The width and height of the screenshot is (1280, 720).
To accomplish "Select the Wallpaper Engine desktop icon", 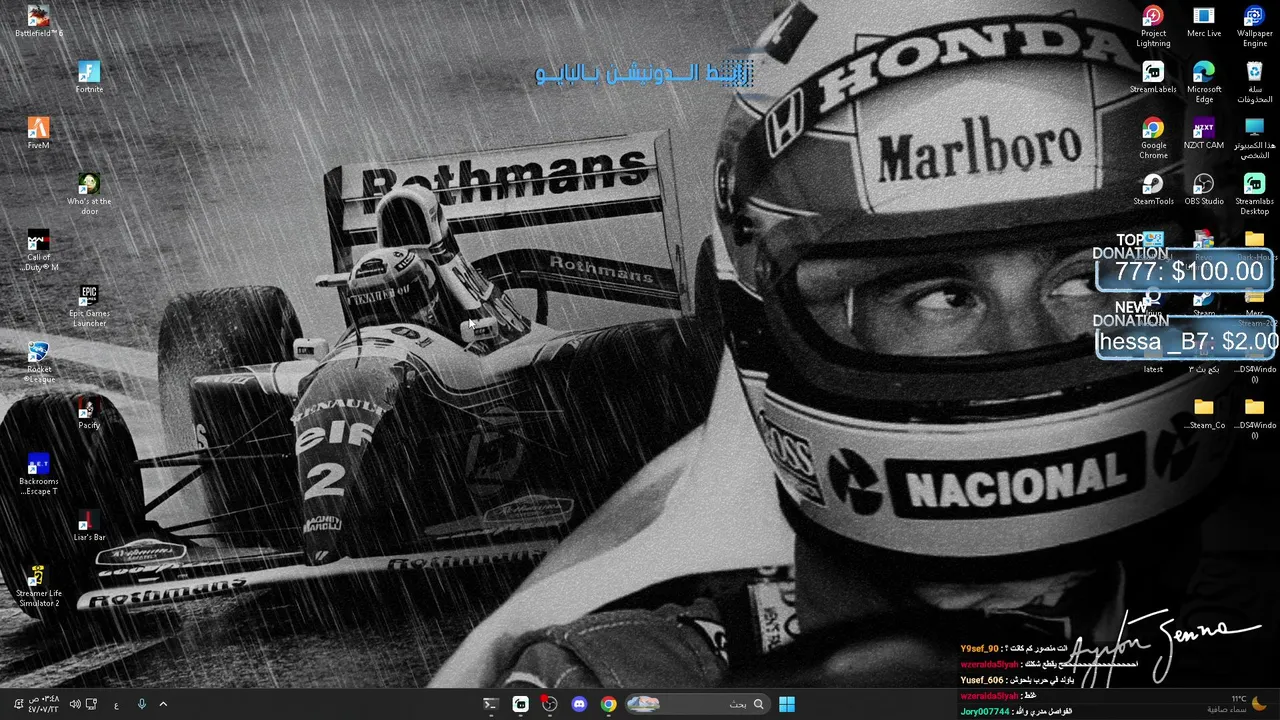I will [1254, 26].
